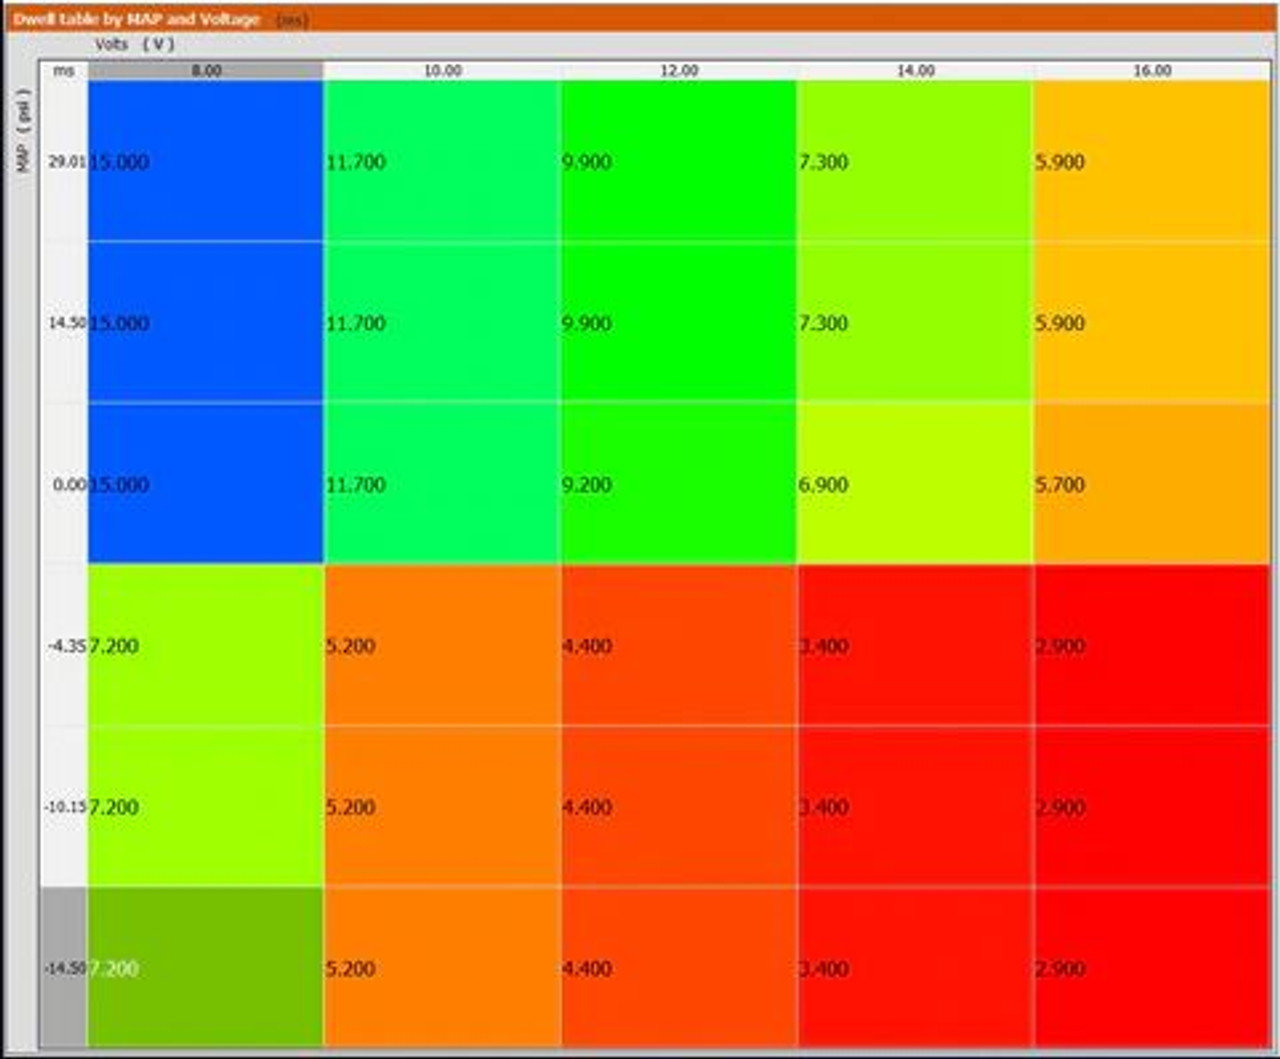Select the 0.00 psi row label
The width and height of the screenshot is (1280, 1059).
point(65,484)
